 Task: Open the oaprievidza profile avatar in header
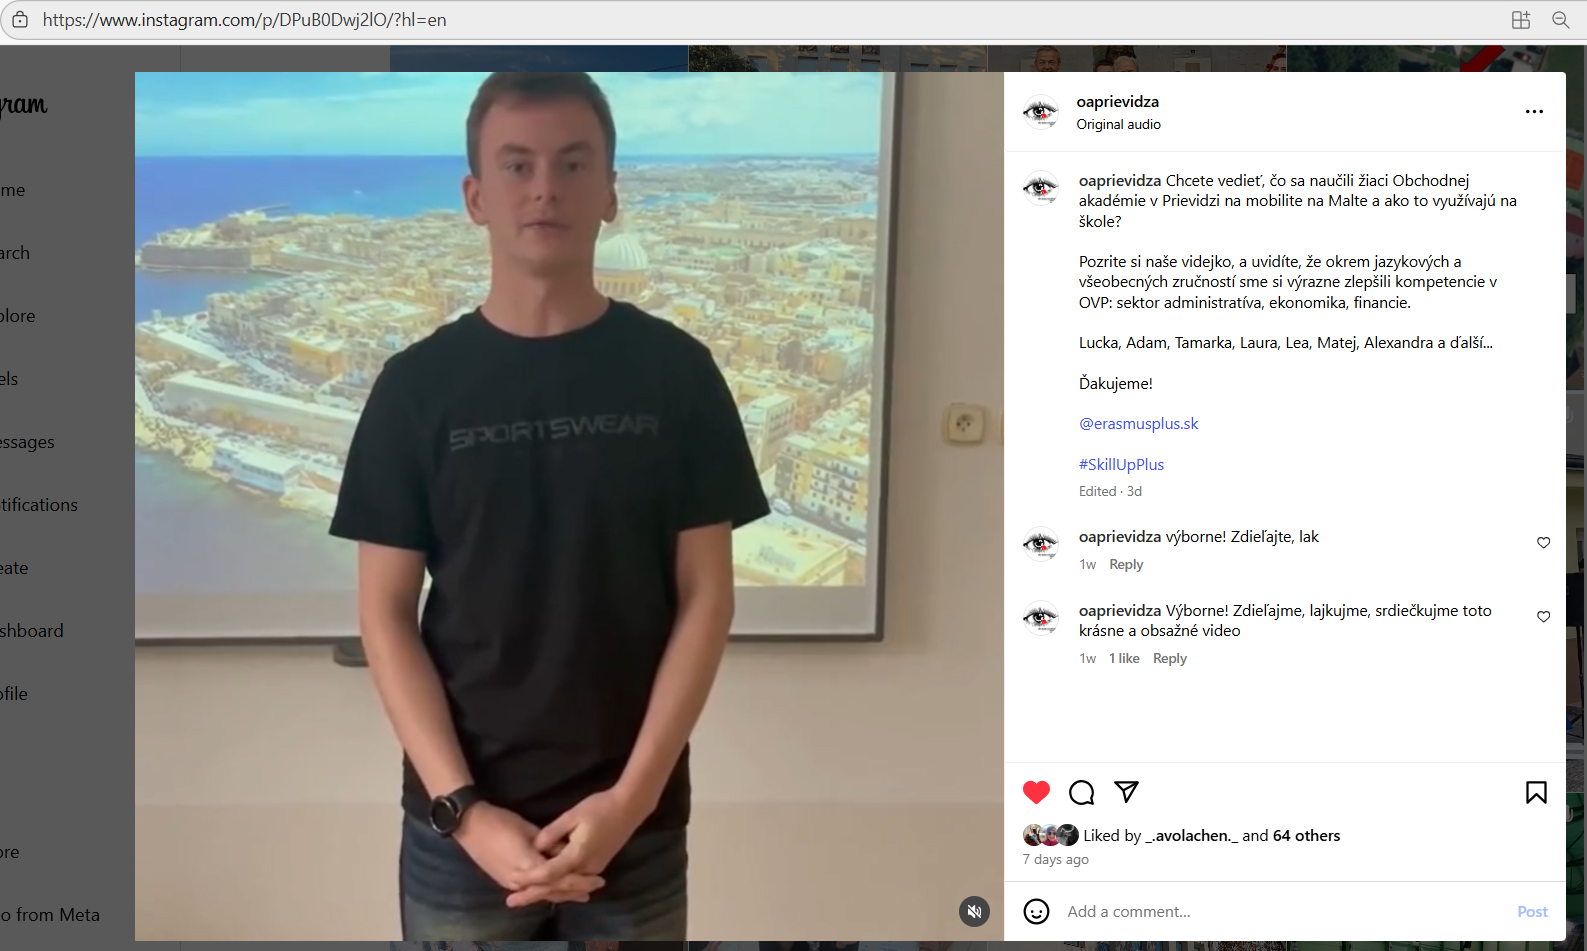(1040, 112)
